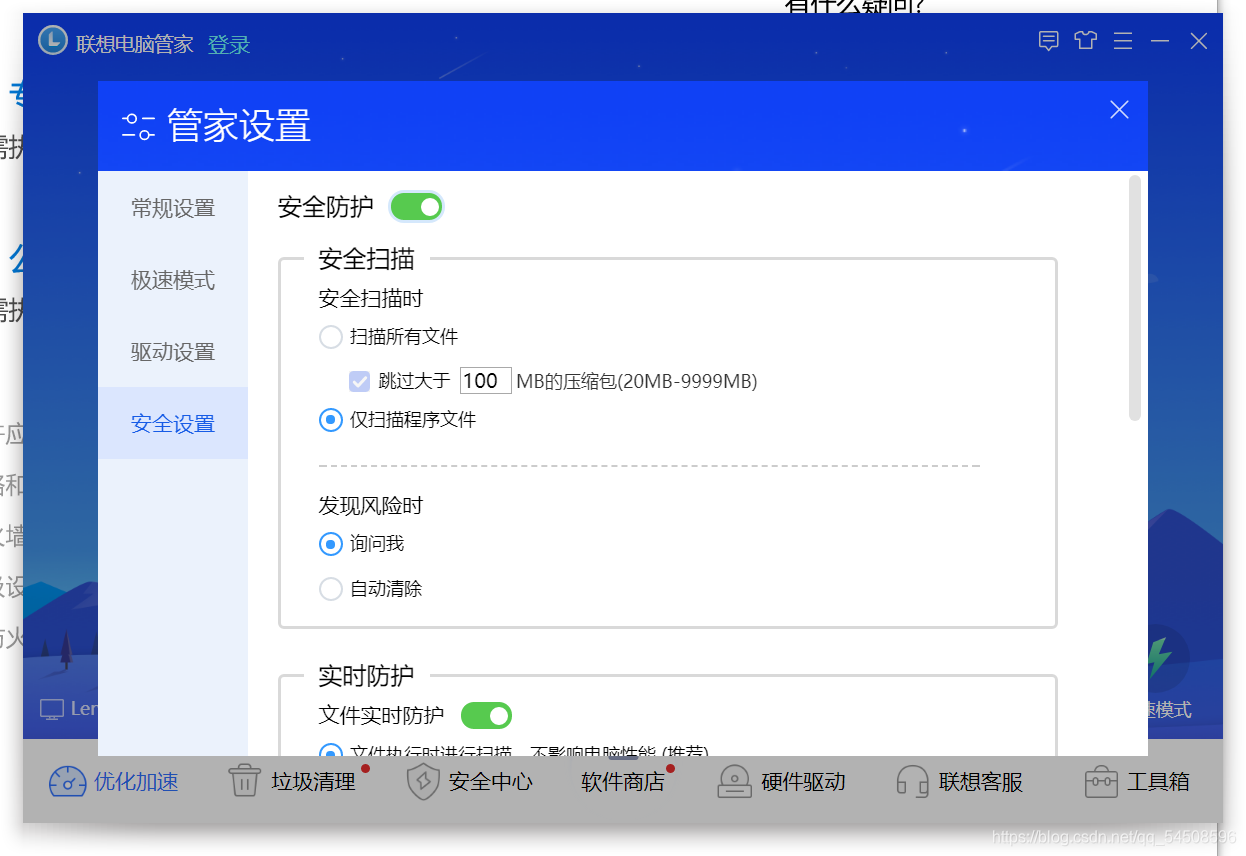Open the 安全中心 section label
The height and width of the screenshot is (856, 1246).
(x=491, y=782)
